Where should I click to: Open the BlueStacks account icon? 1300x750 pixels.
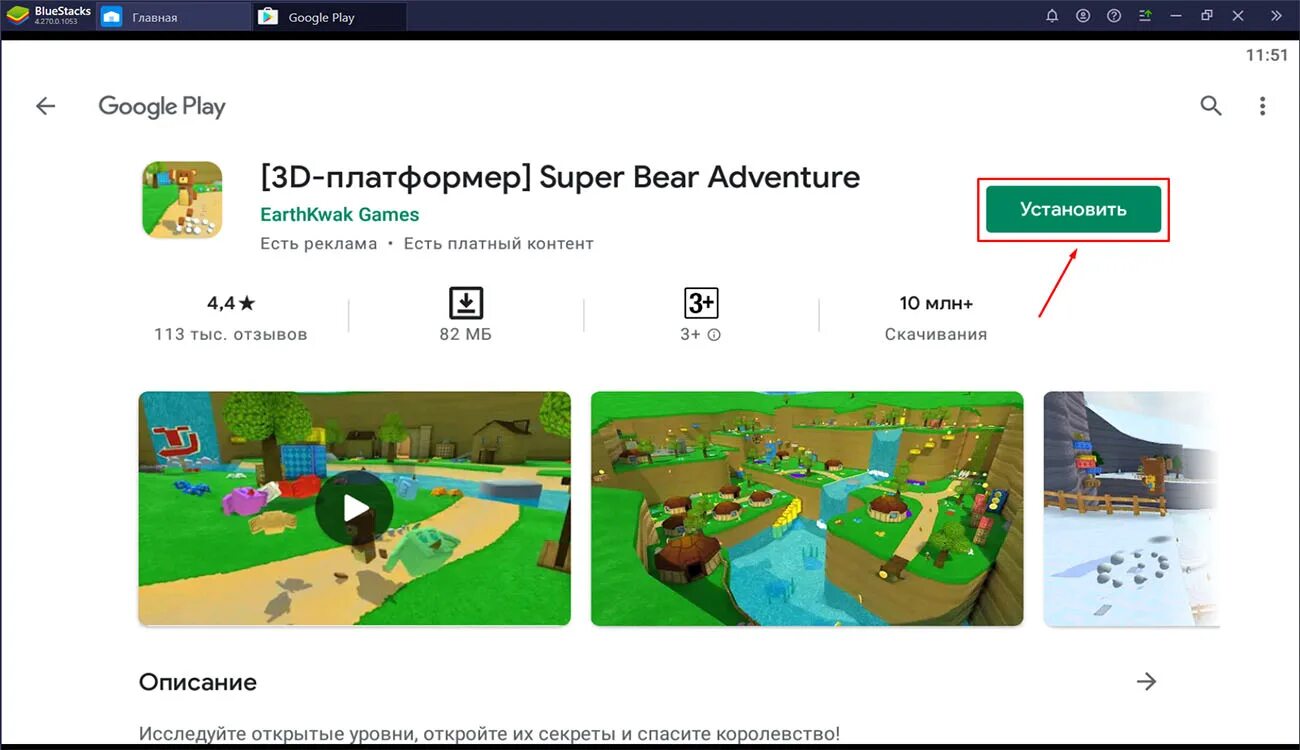[1082, 15]
